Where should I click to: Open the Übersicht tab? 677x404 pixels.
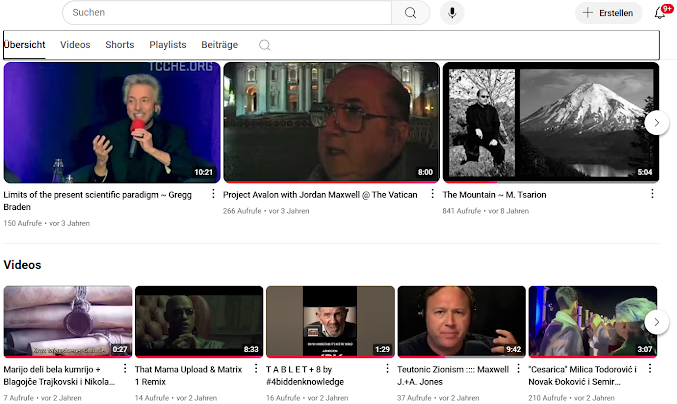point(25,45)
